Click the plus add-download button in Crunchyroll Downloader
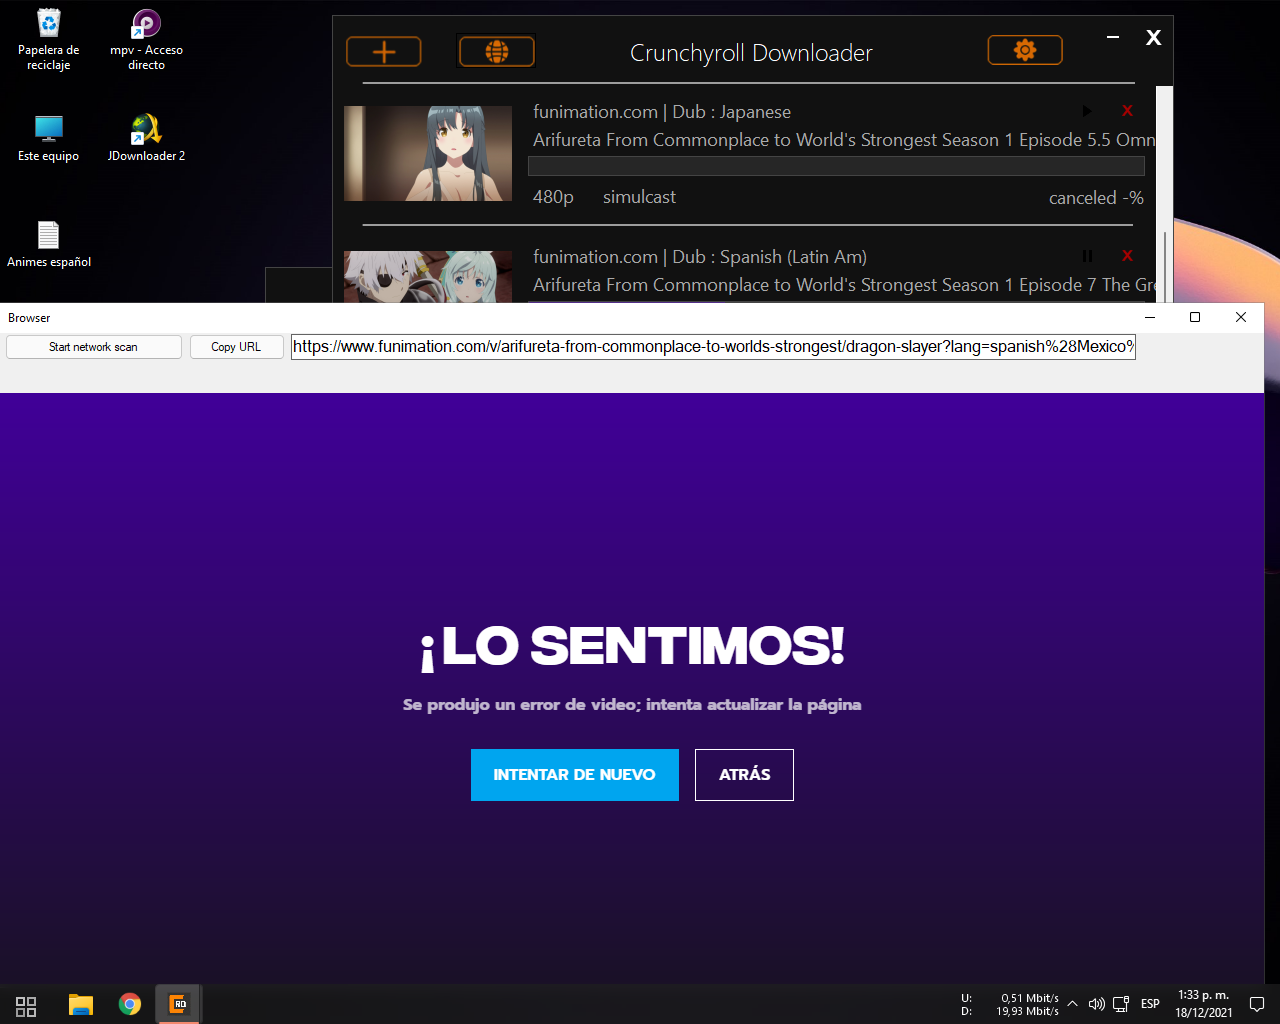The height and width of the screenshot is (1024, 1280). click(x=384, y=51)
